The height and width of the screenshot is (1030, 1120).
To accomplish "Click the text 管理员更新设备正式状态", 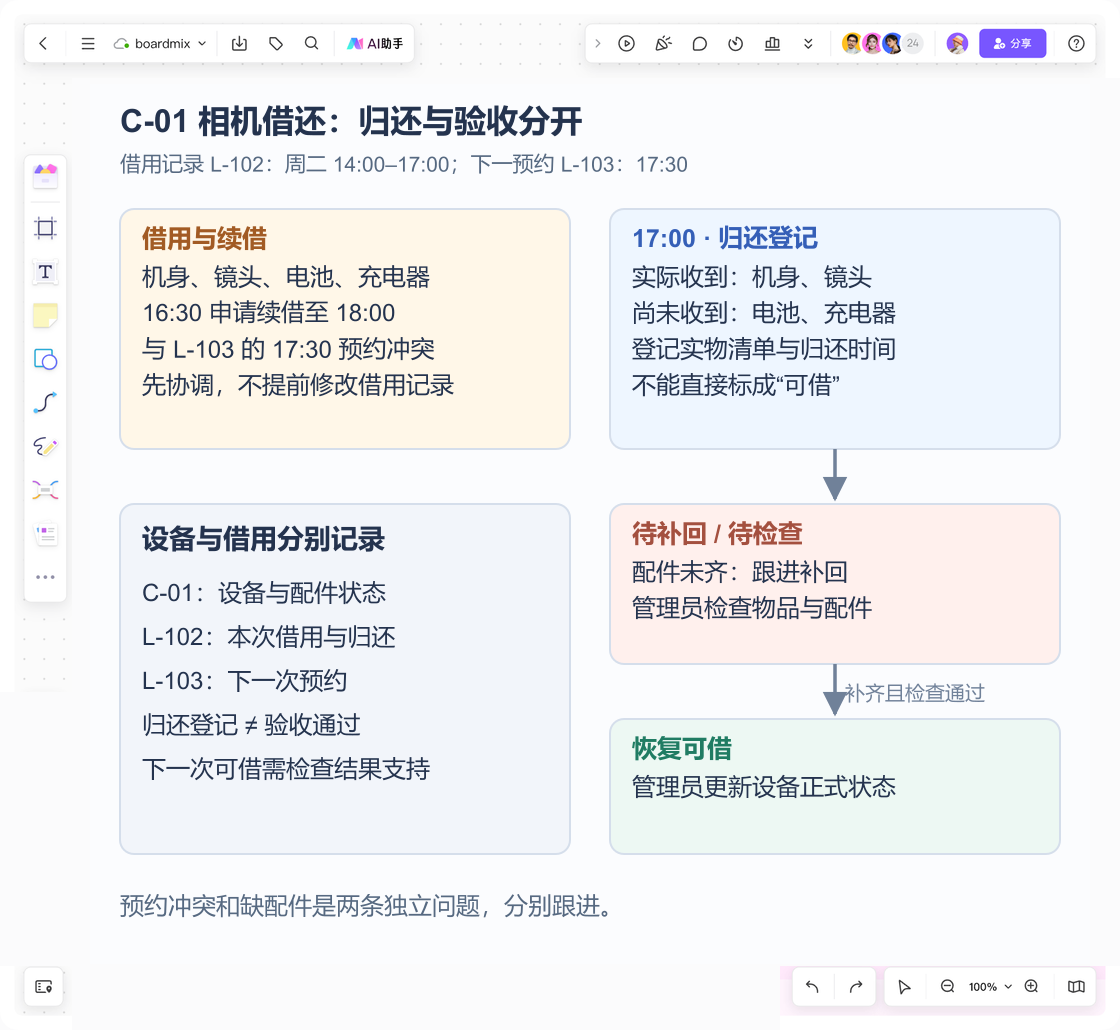I will pos(764,787).
